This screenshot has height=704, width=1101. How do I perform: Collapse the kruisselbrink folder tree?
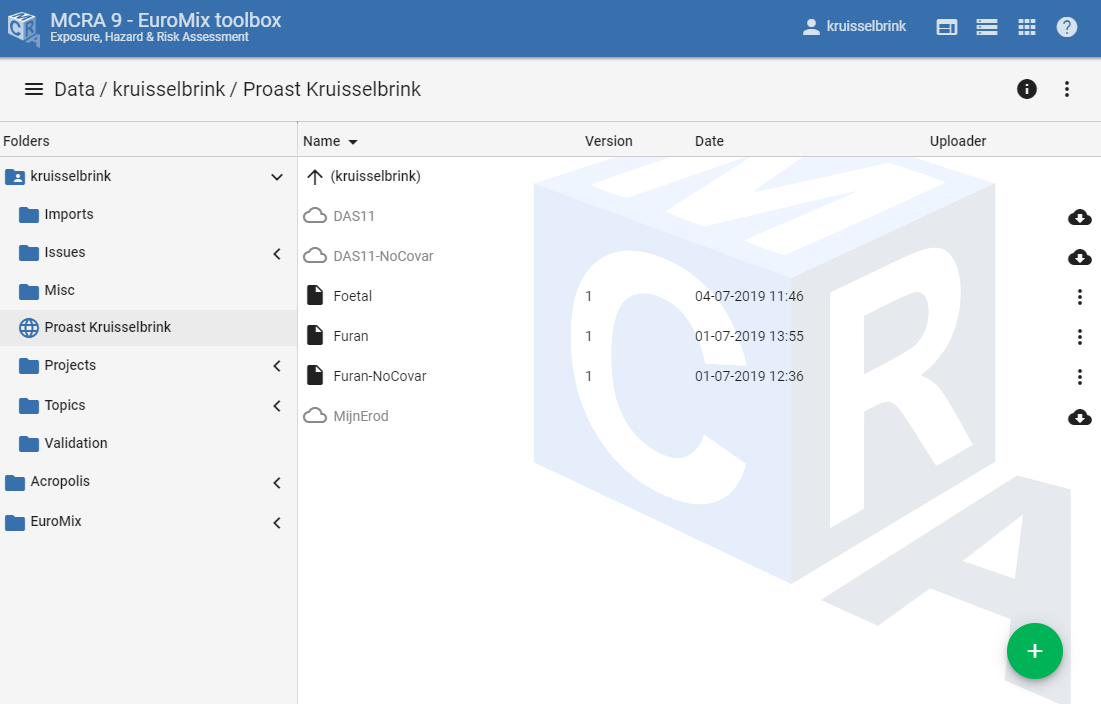(276, 175)
